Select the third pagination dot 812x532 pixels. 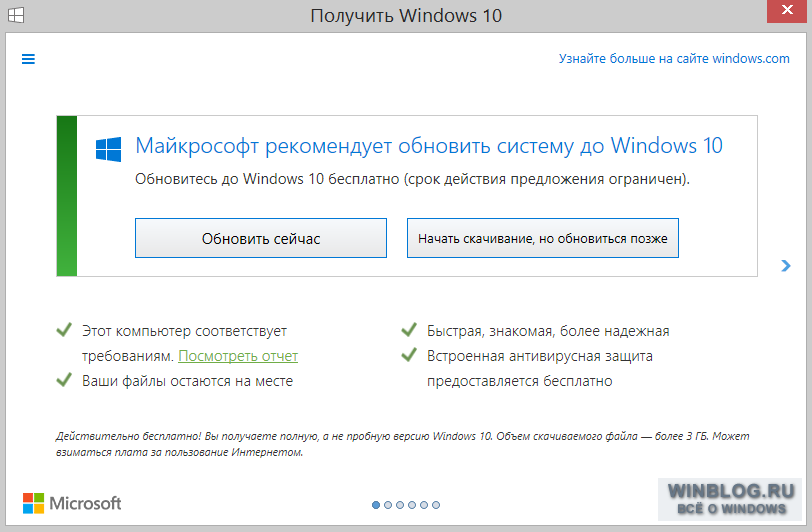coord(400,505)
